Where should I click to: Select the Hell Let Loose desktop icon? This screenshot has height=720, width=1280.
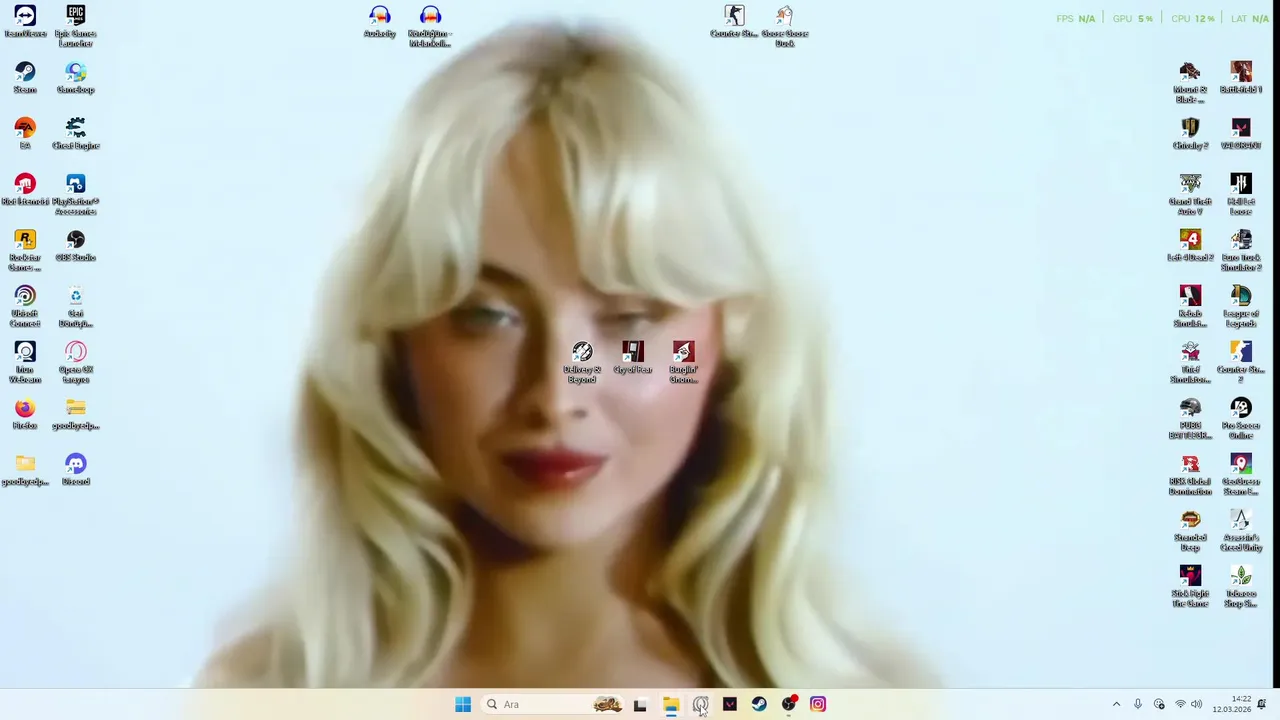[1241, 194]
